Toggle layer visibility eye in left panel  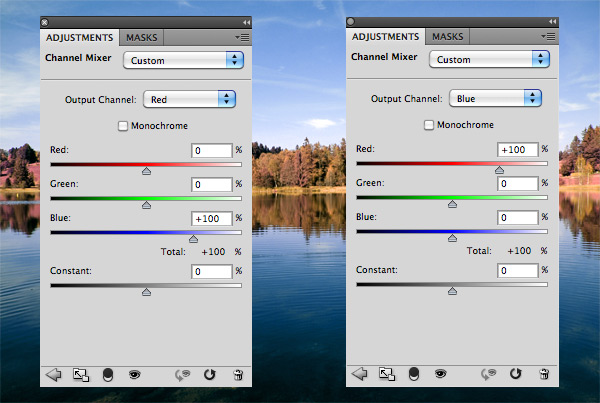click(134, 374)
